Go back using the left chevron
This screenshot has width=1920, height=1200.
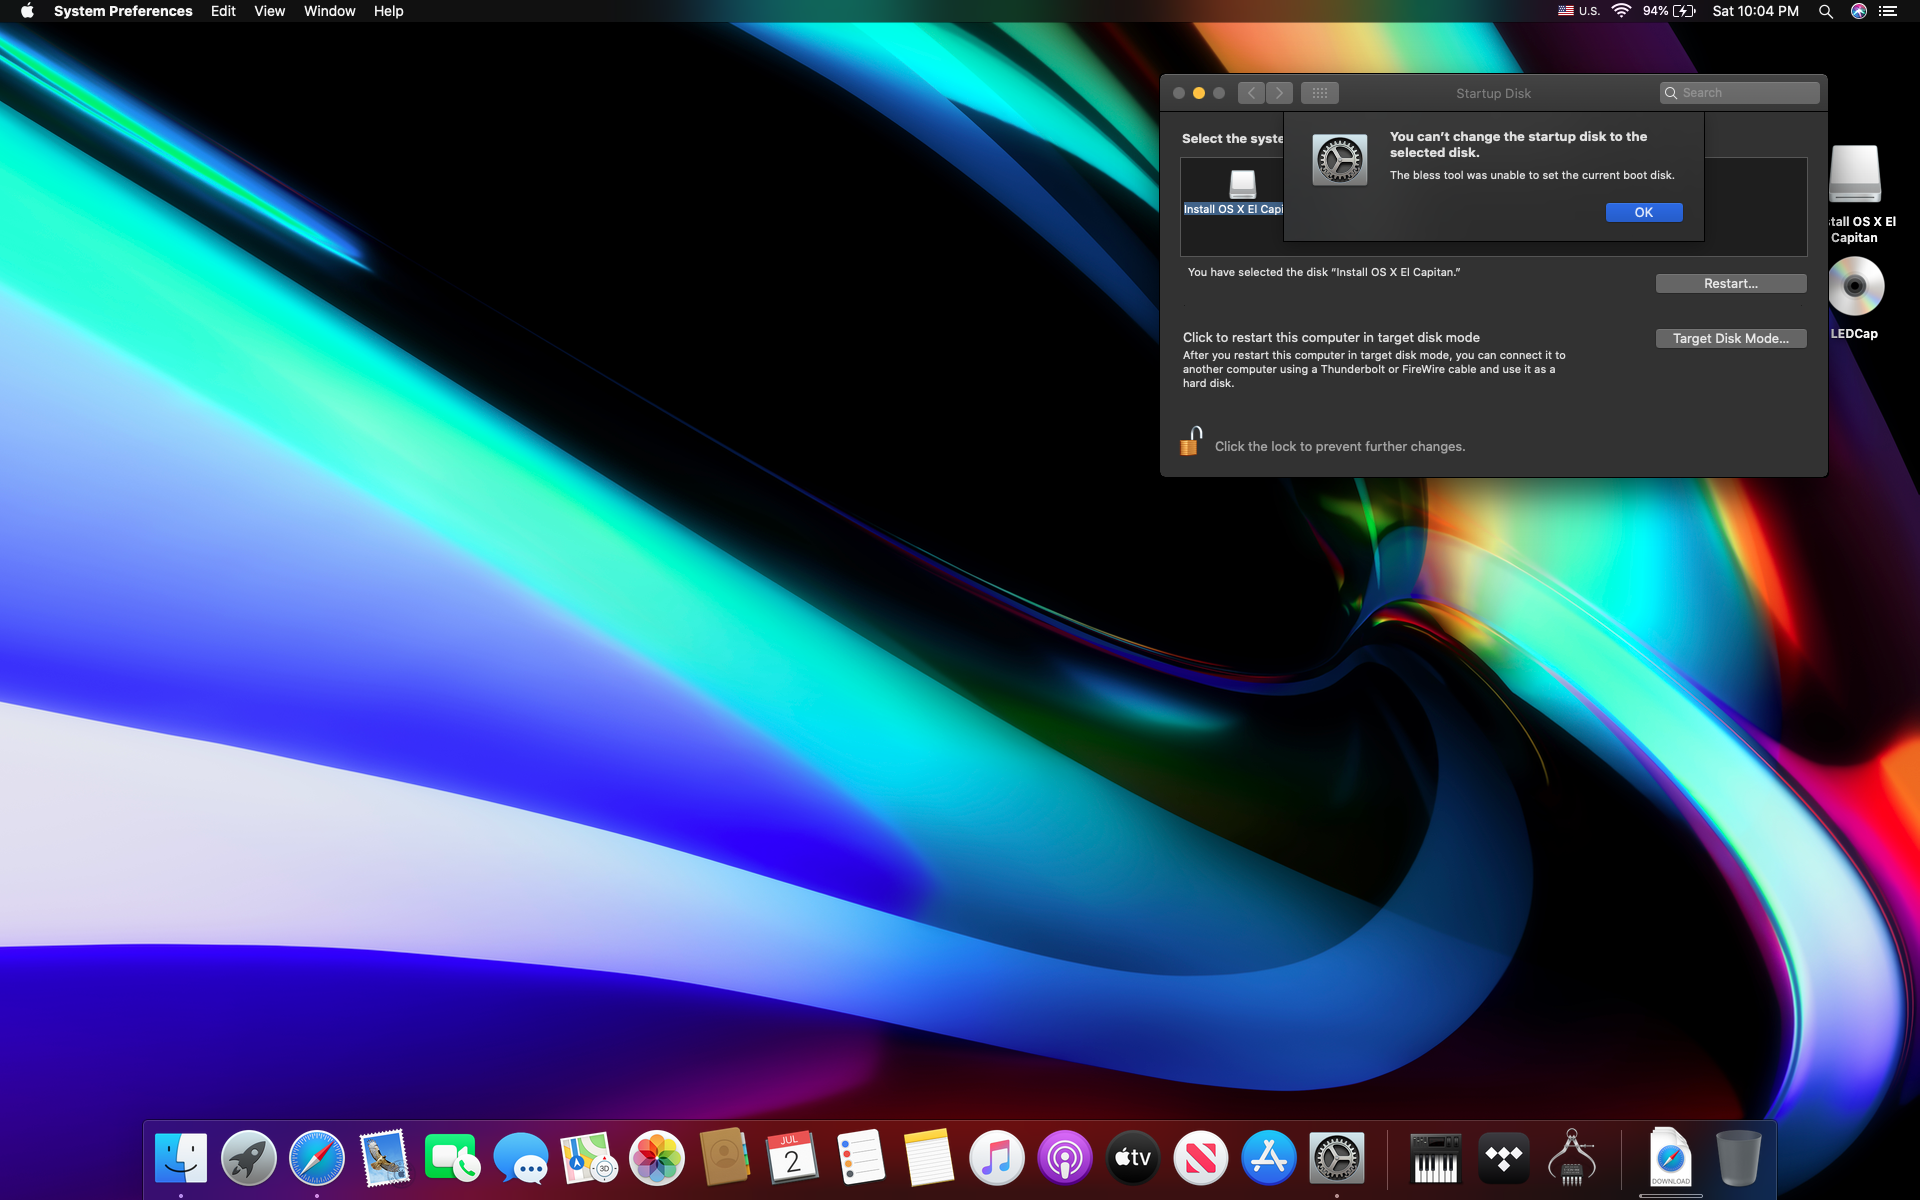[x=1251, y=93]
